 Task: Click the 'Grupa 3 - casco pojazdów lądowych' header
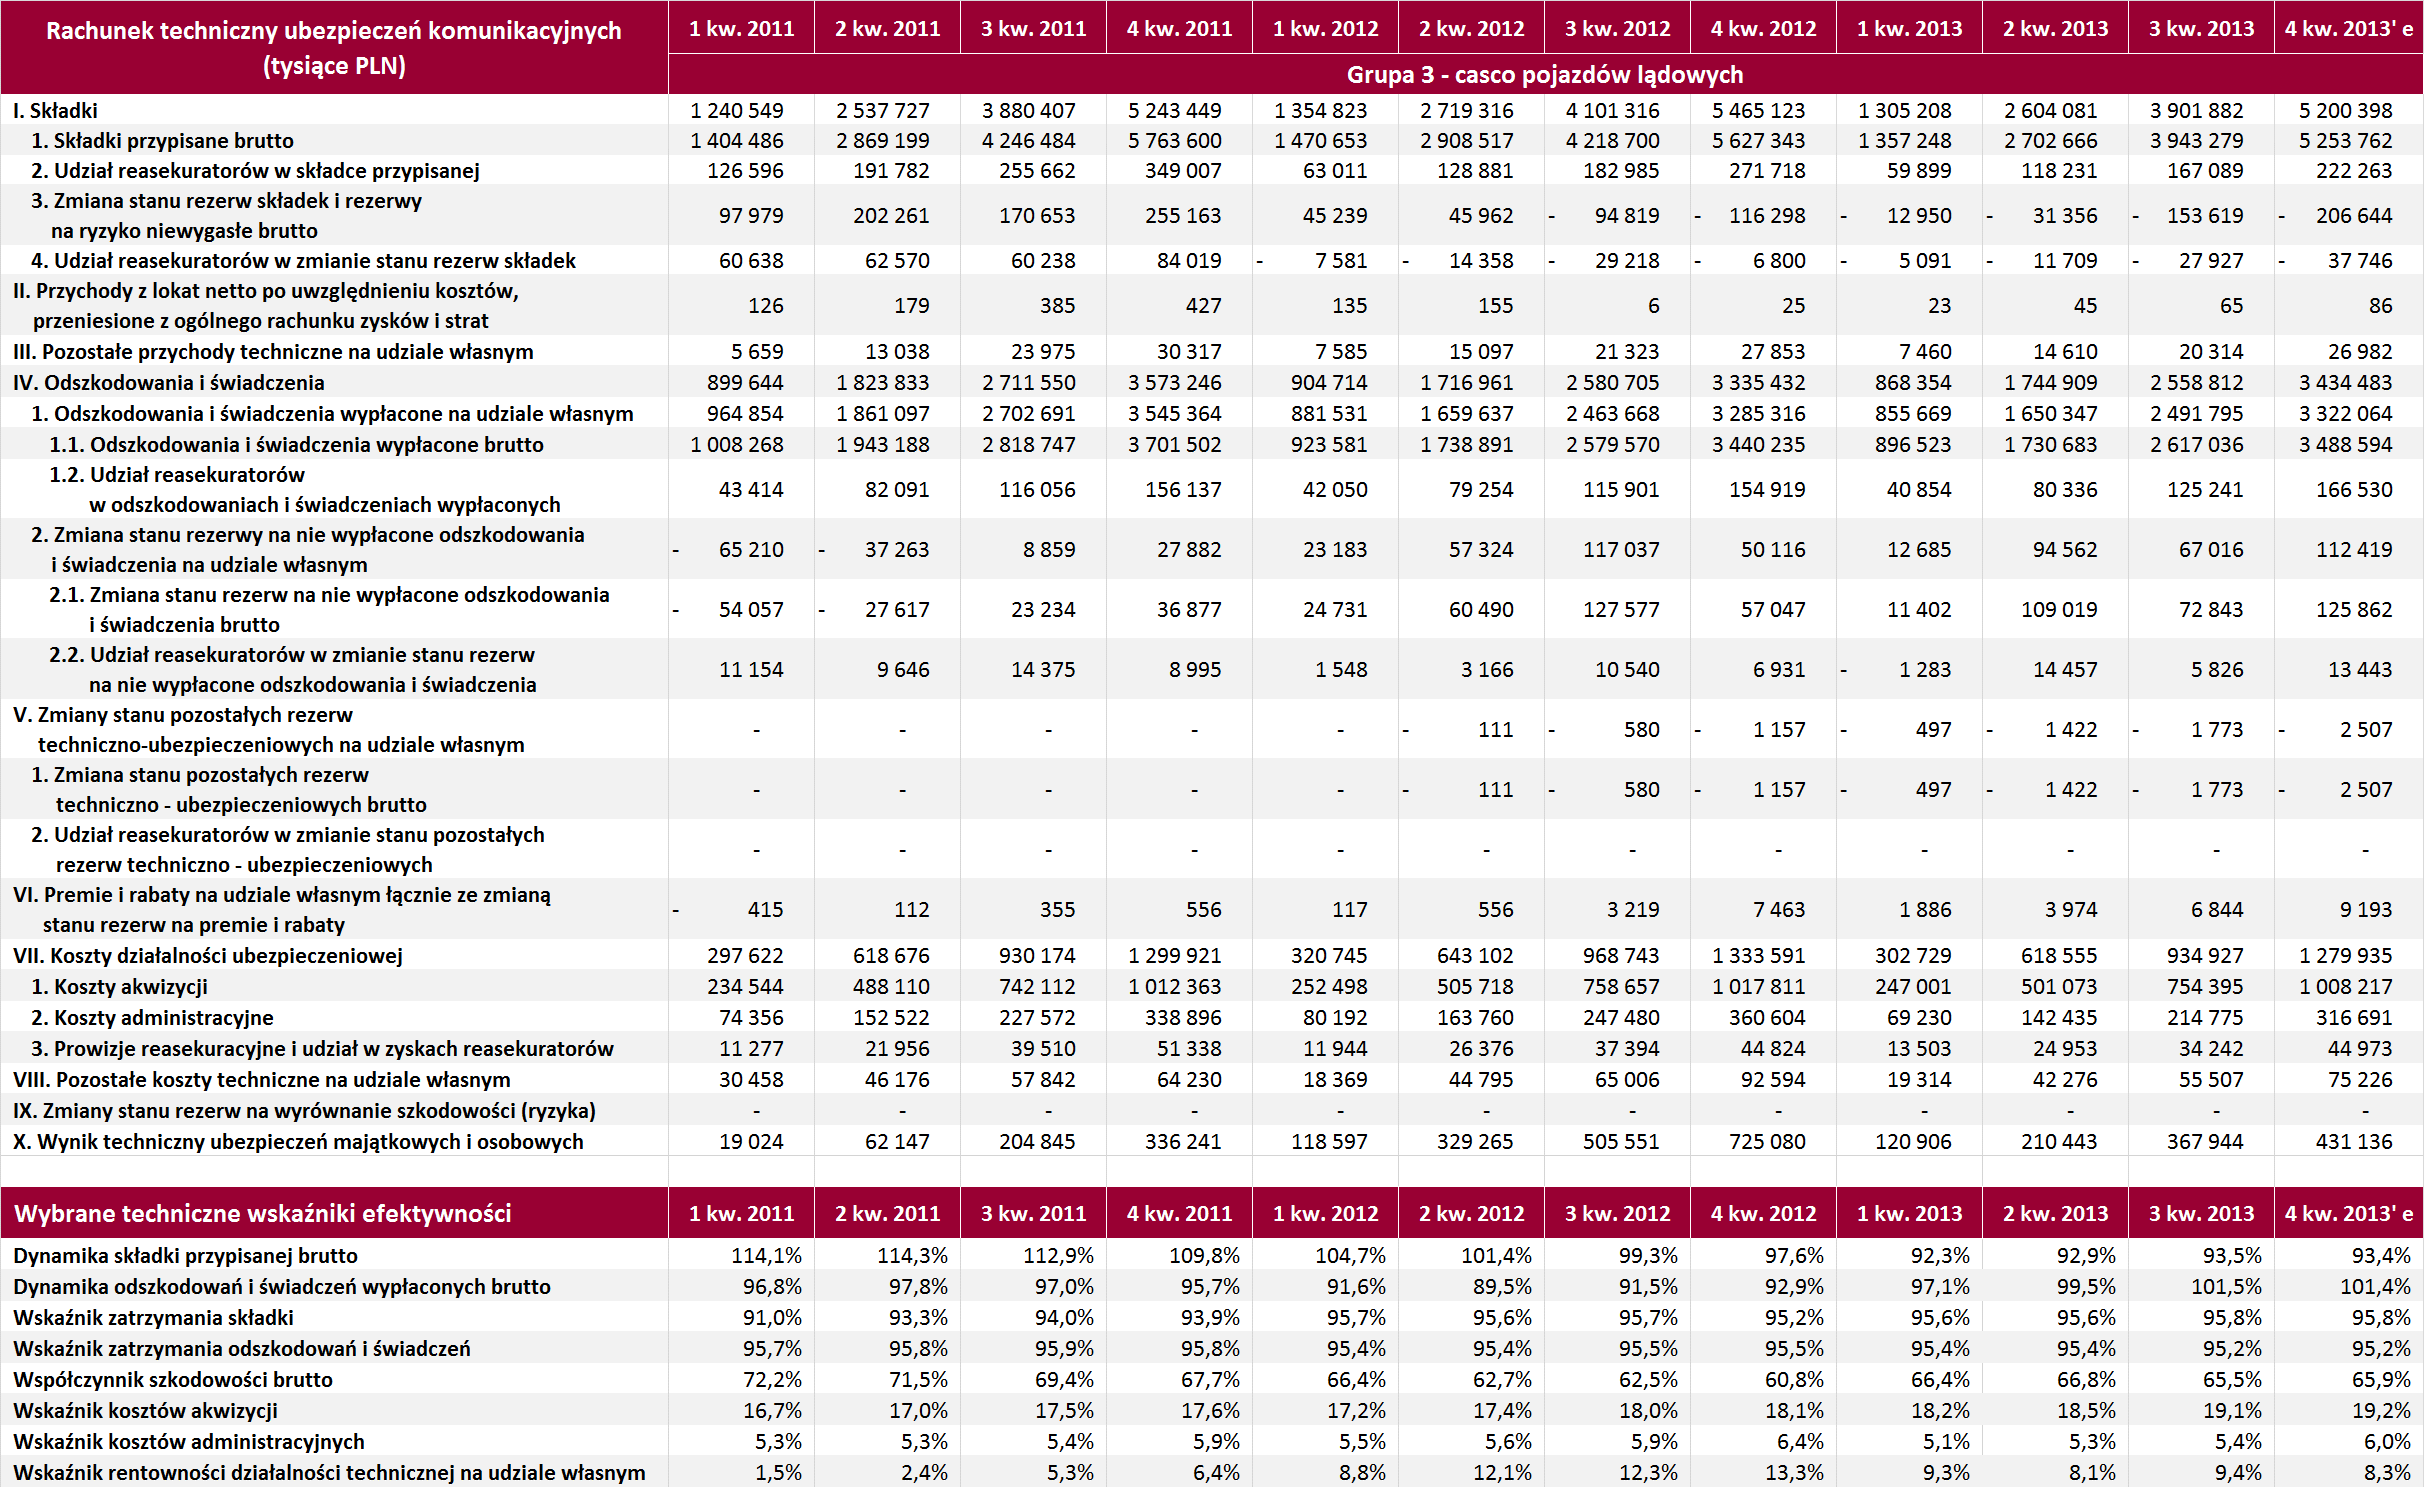(1545, 75)
